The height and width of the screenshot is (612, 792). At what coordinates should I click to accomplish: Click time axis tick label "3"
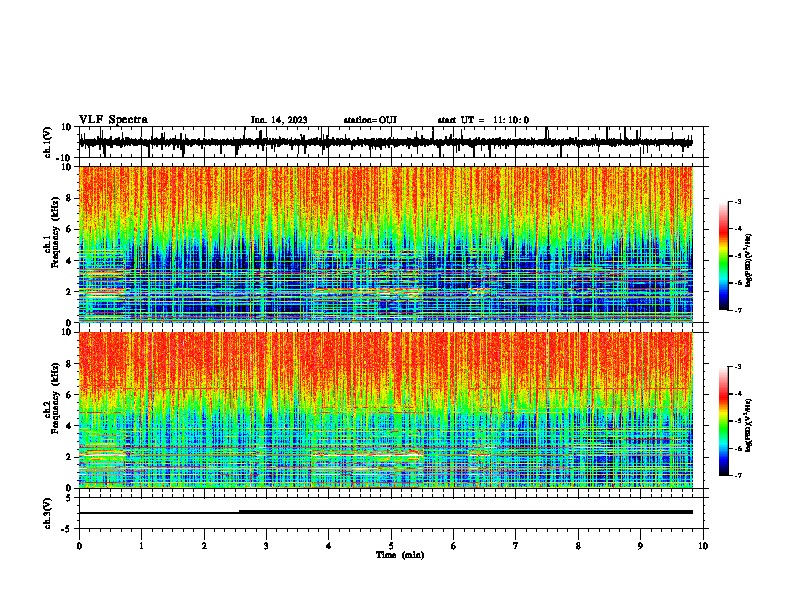click(266, 546)
